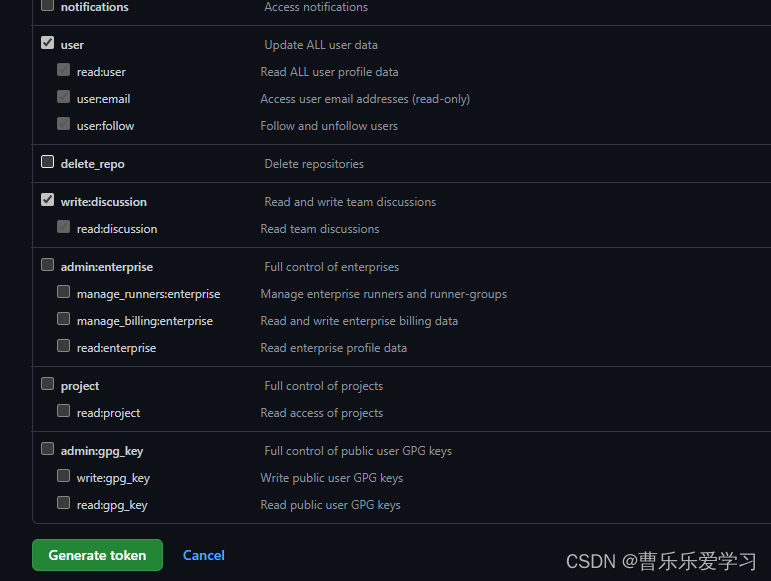Click 'Follow and unfollow users' description
The height and width of the screenshot is (581, 771).
click(329, 126)
